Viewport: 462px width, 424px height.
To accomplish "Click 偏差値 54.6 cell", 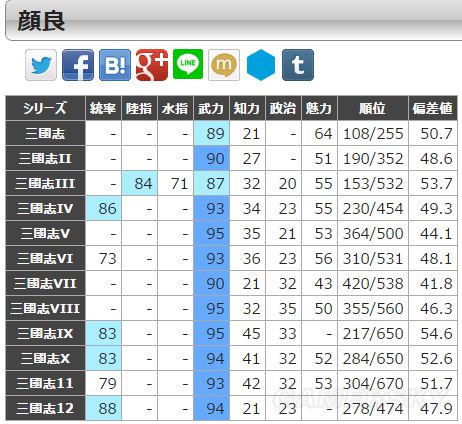I will click(433, 333).
